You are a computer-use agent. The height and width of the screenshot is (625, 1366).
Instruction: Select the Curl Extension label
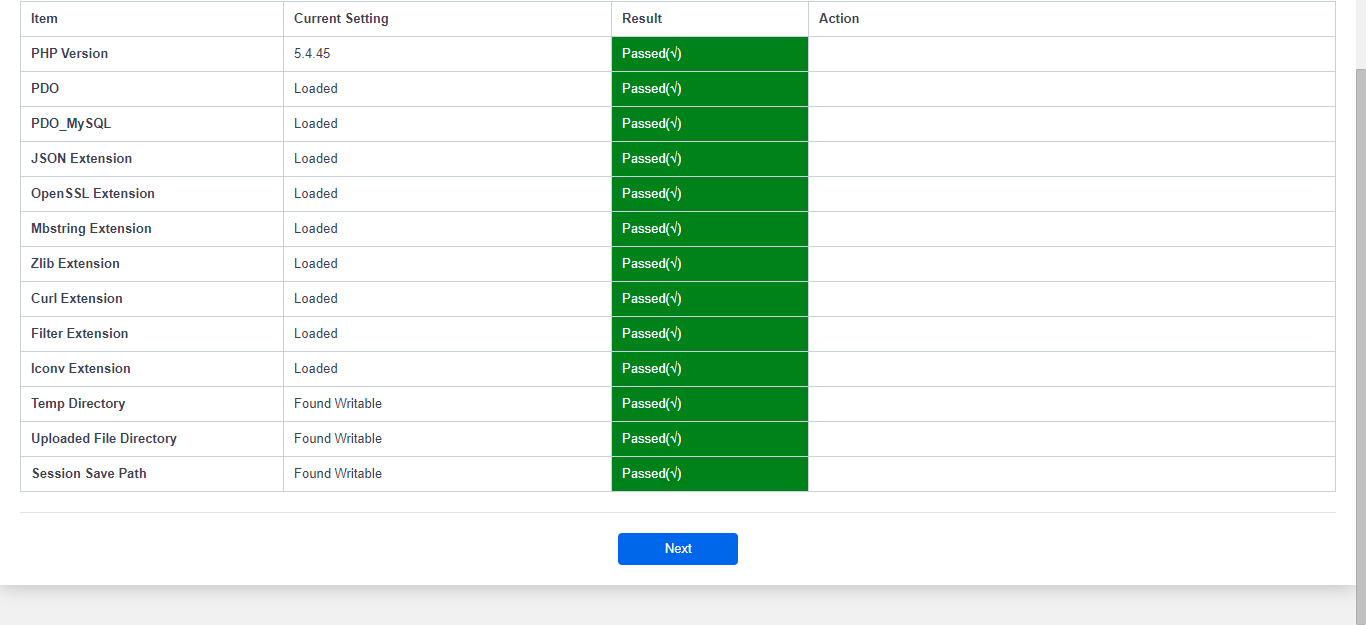(x=77, y=298)
